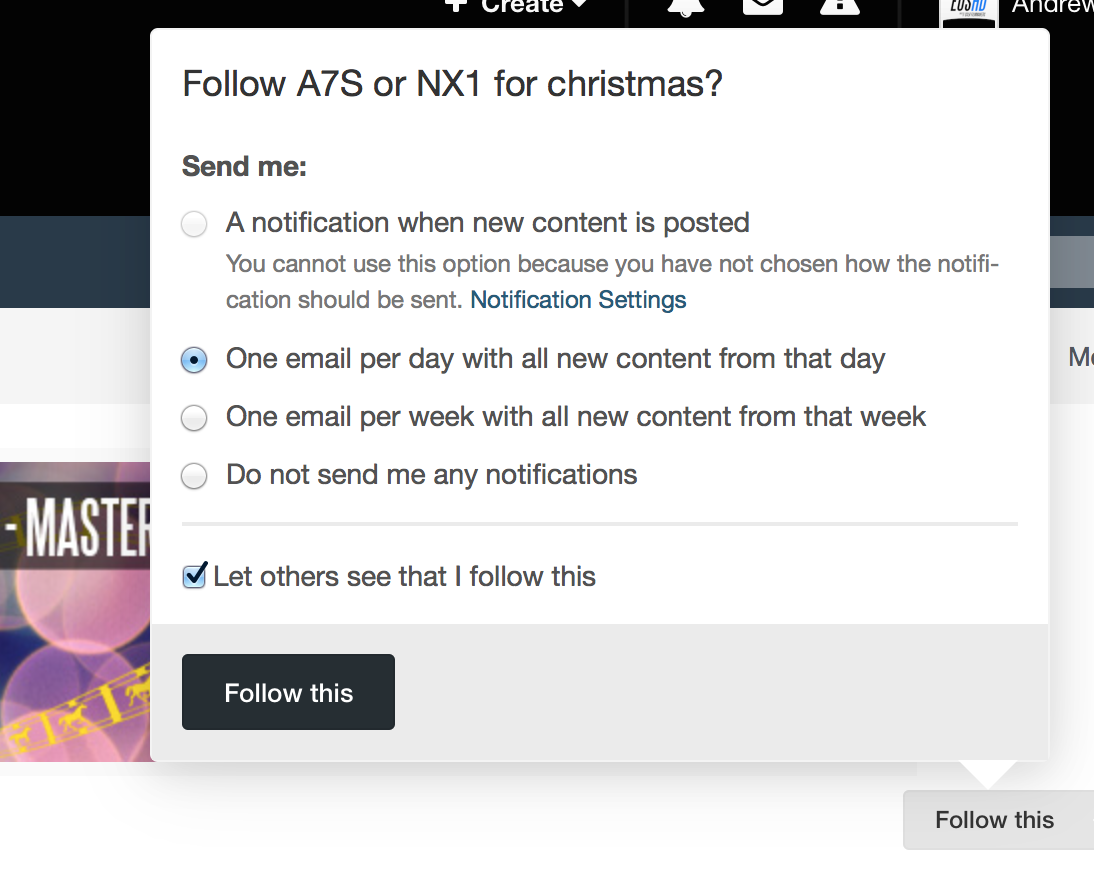Open the Andrew account menu

tap(1052, 8)
